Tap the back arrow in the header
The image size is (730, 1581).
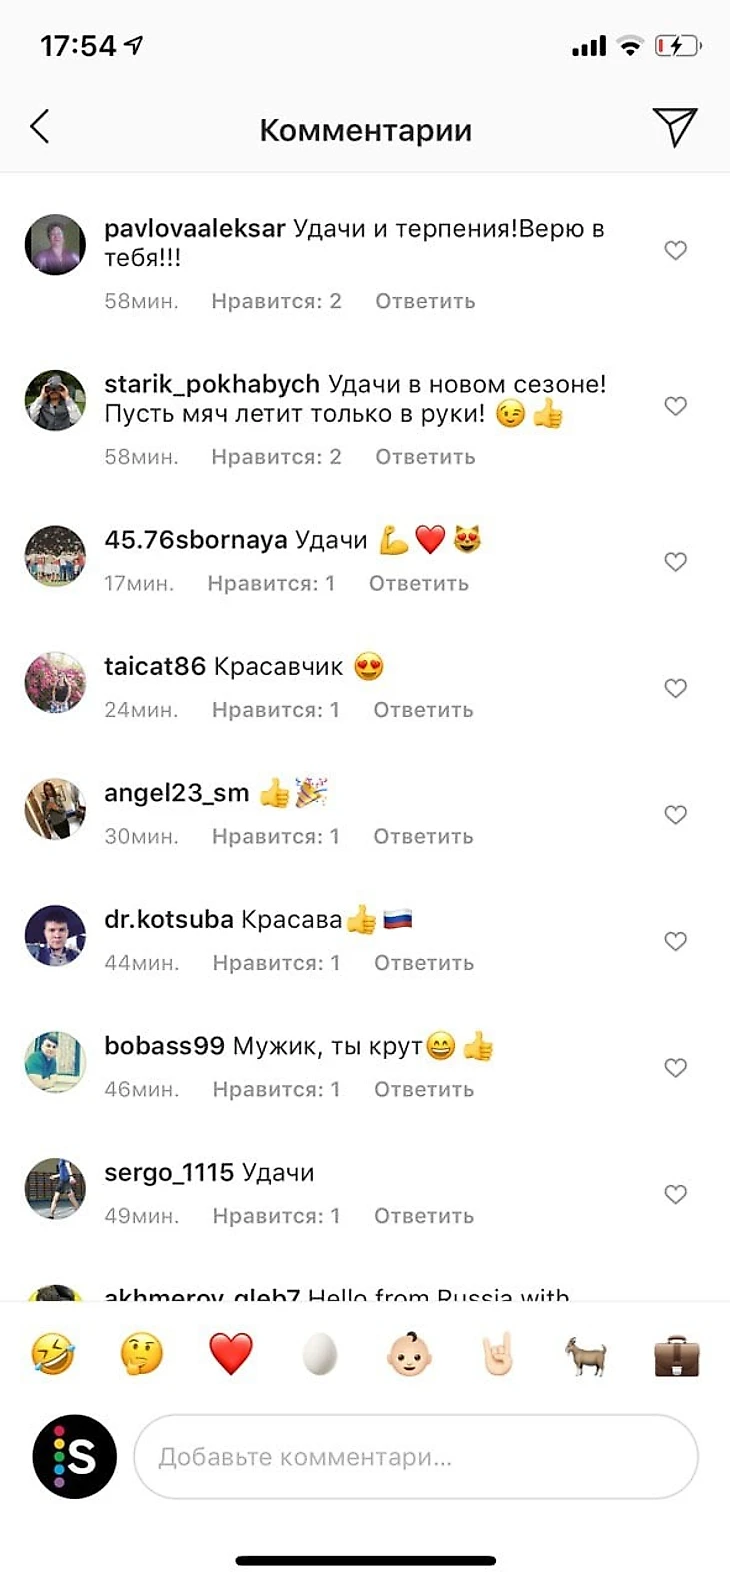tap(40, 127)
